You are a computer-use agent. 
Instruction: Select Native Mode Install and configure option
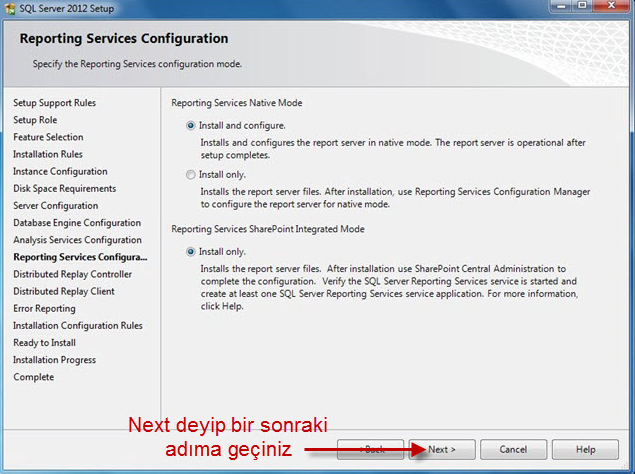point(190,126)
